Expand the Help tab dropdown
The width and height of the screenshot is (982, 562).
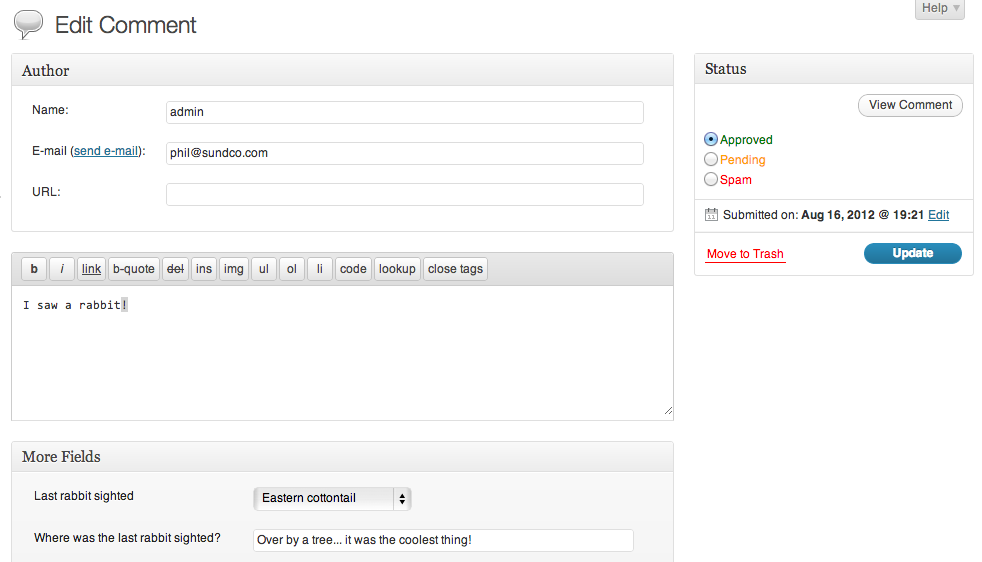940,9
